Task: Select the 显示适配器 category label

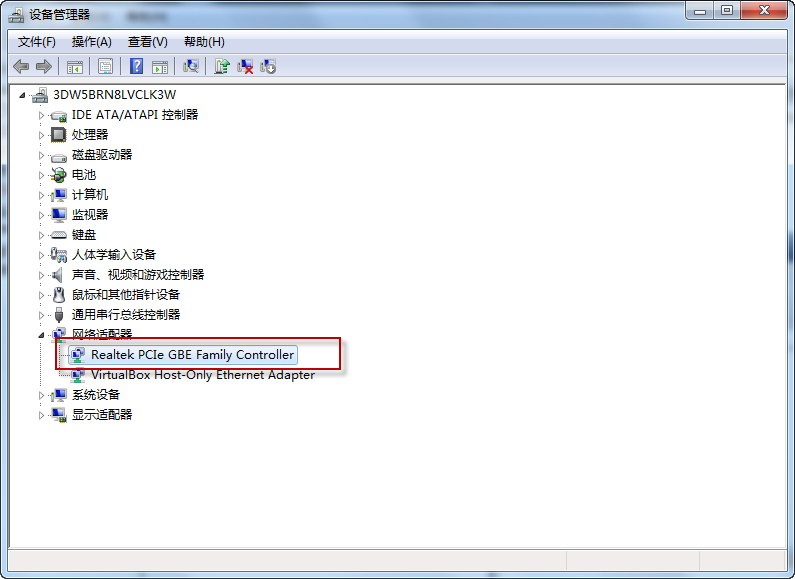Action: pos(102,415)
